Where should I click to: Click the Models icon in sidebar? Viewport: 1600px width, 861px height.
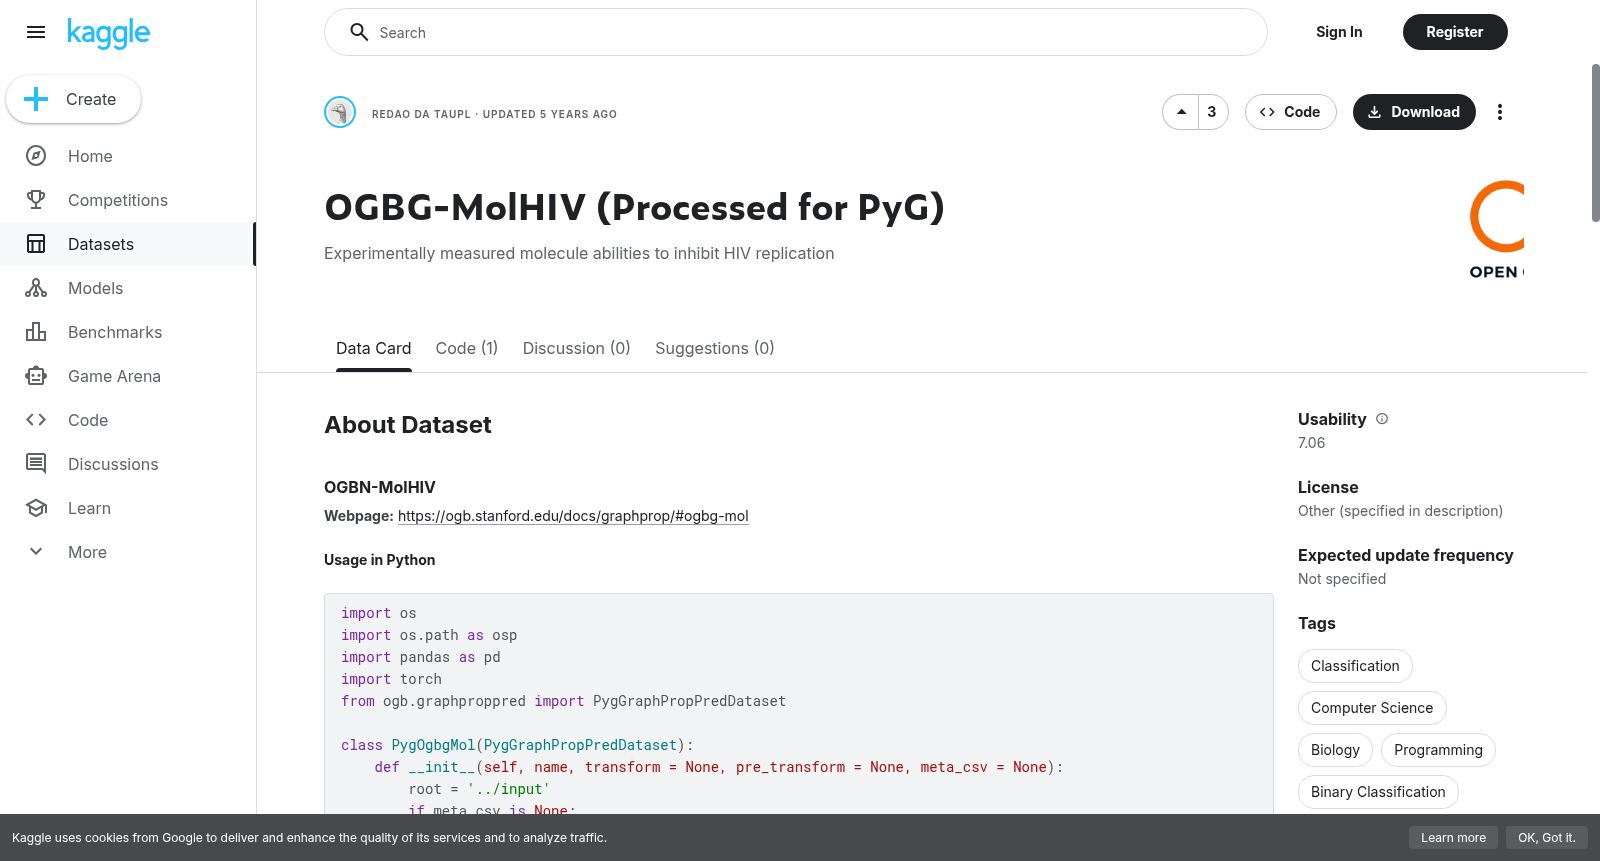36,288
